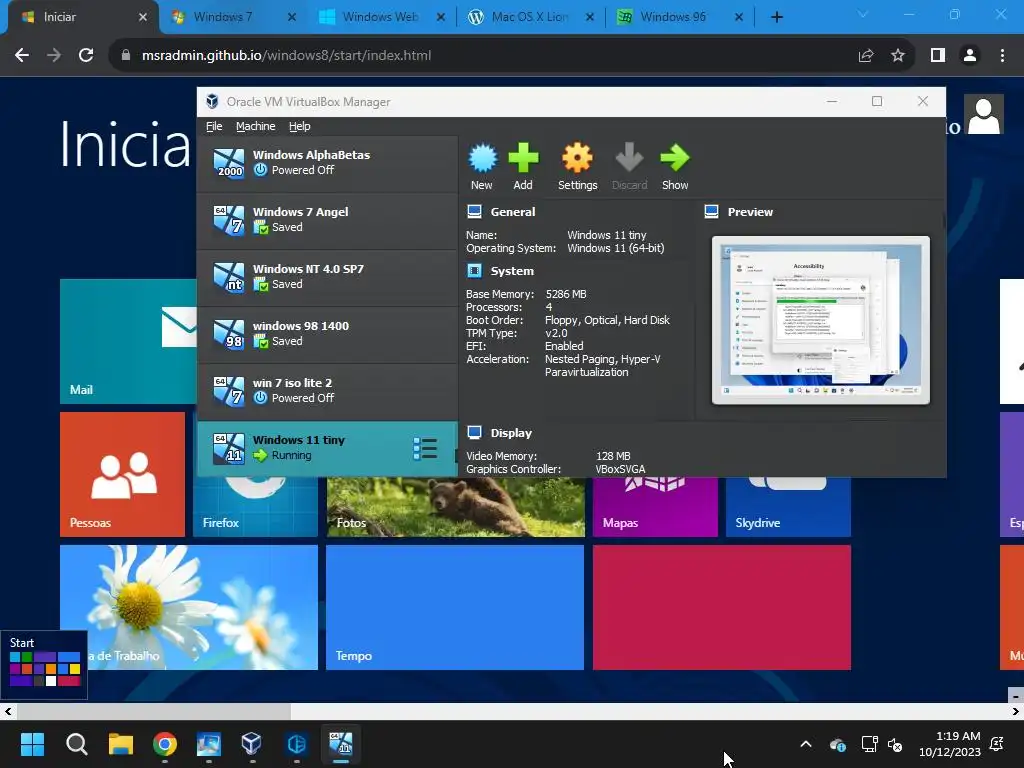Click the page horizontal scrollbar thumb
This screenshot has width=1024, height=768.
tap(153, 711)
